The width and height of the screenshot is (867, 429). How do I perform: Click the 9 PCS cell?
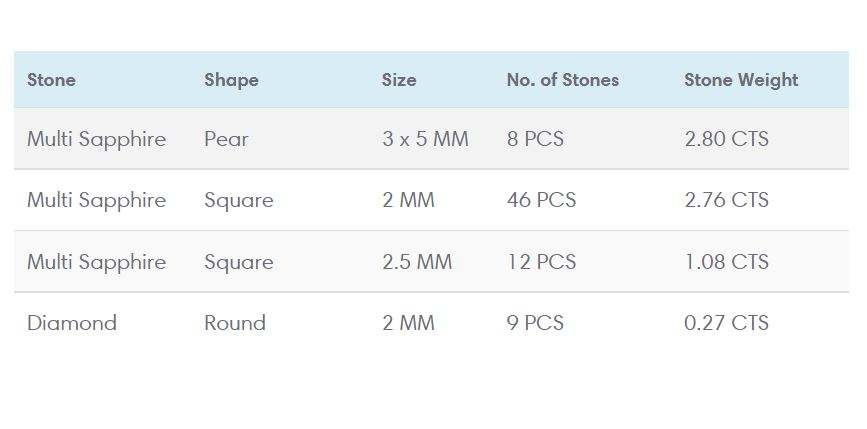tap(535, 323)
